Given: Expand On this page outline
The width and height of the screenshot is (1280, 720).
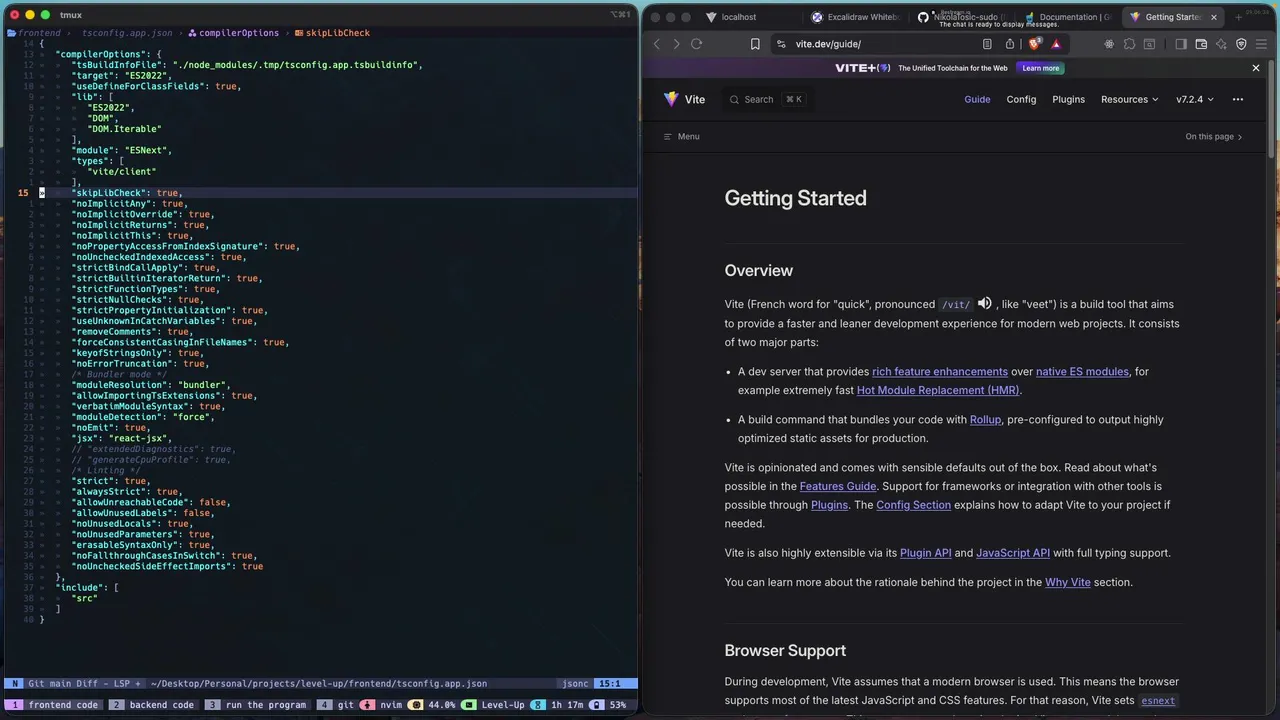Looking at the screenshot, I should click(x=1214, y=137).
